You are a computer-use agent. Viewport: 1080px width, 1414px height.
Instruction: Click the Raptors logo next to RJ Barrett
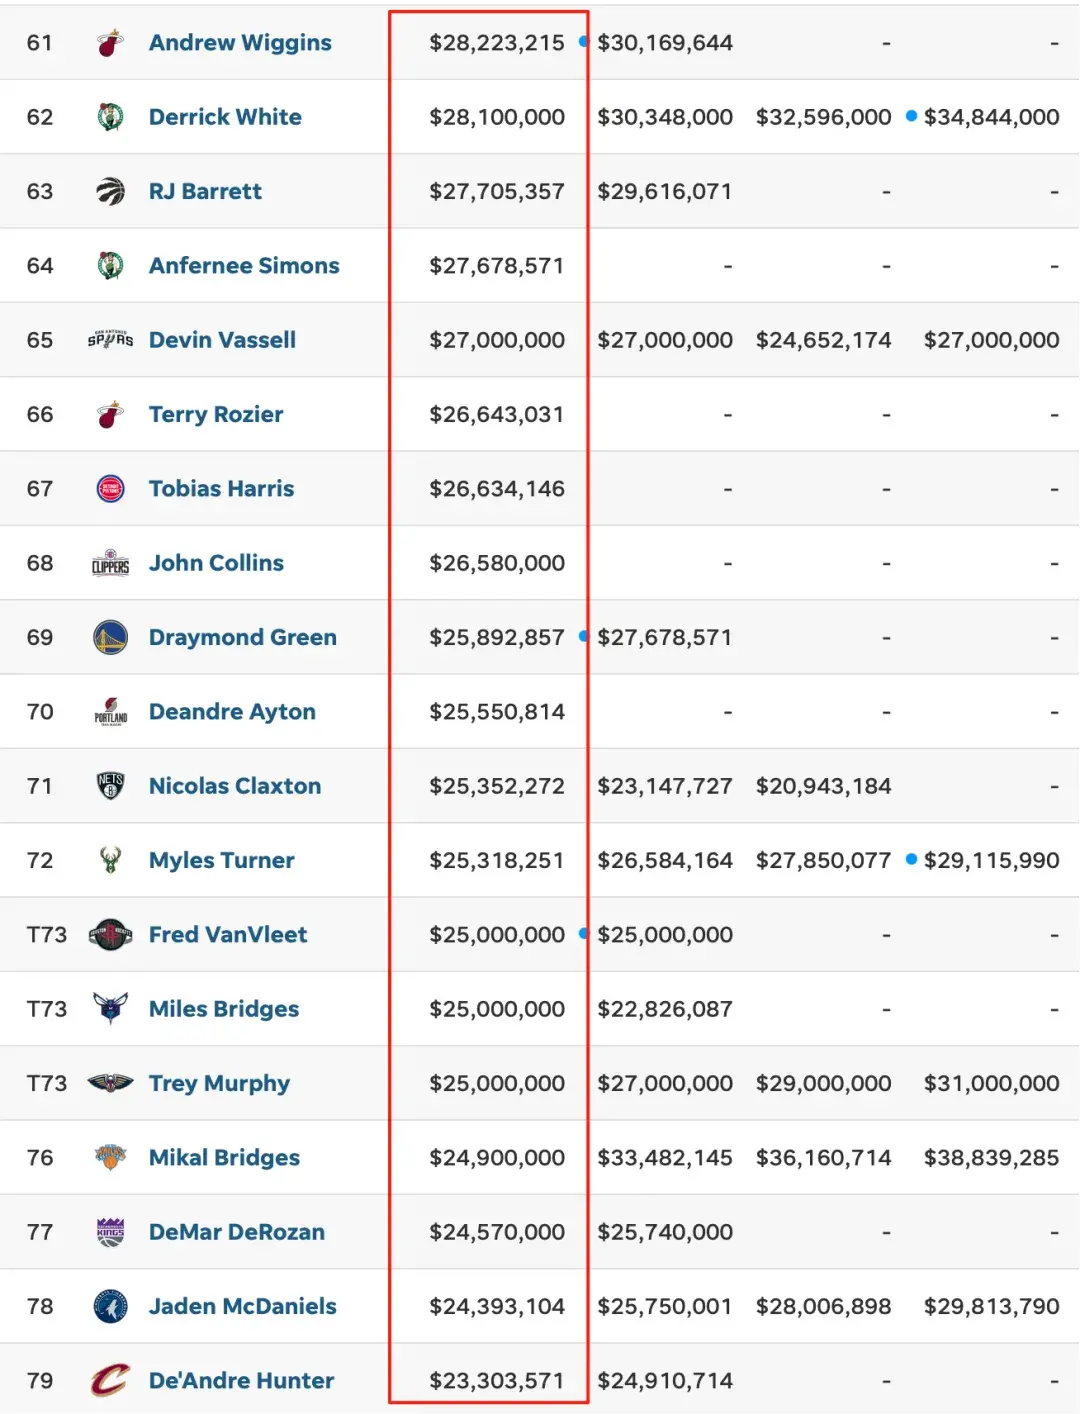(x=110, y=191)
